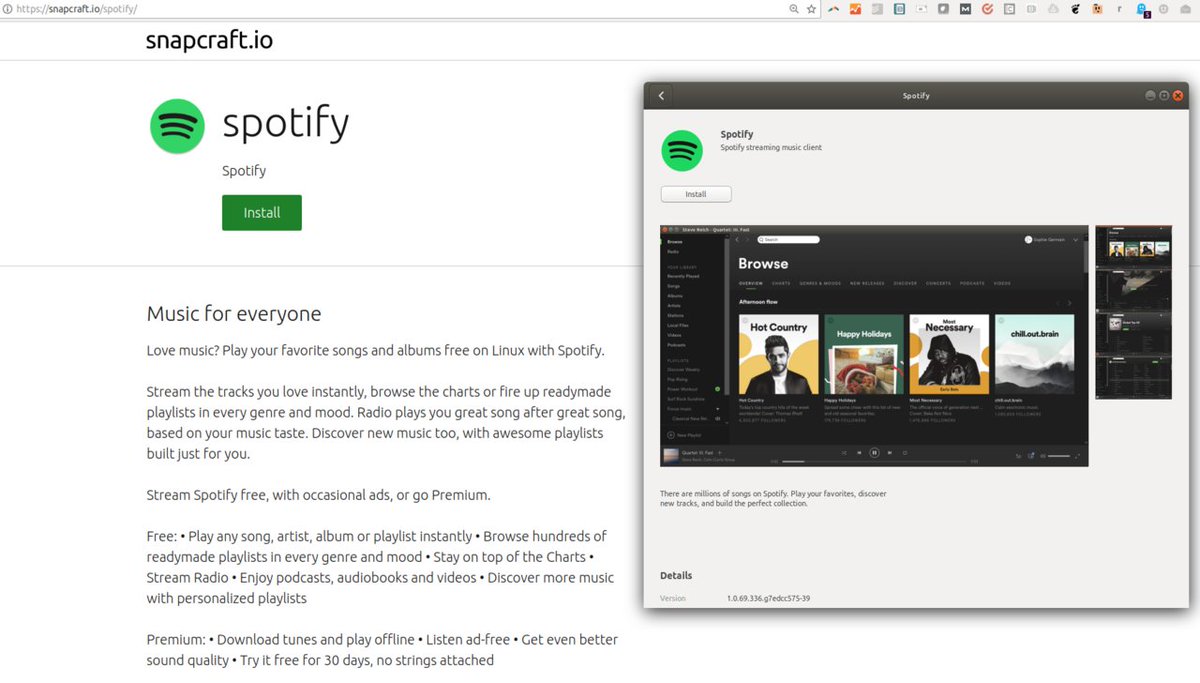Screen dimensions: 1200x683
Task: Click the version number 1.0.69.336.g7edcc575-39
Action: 768,598
